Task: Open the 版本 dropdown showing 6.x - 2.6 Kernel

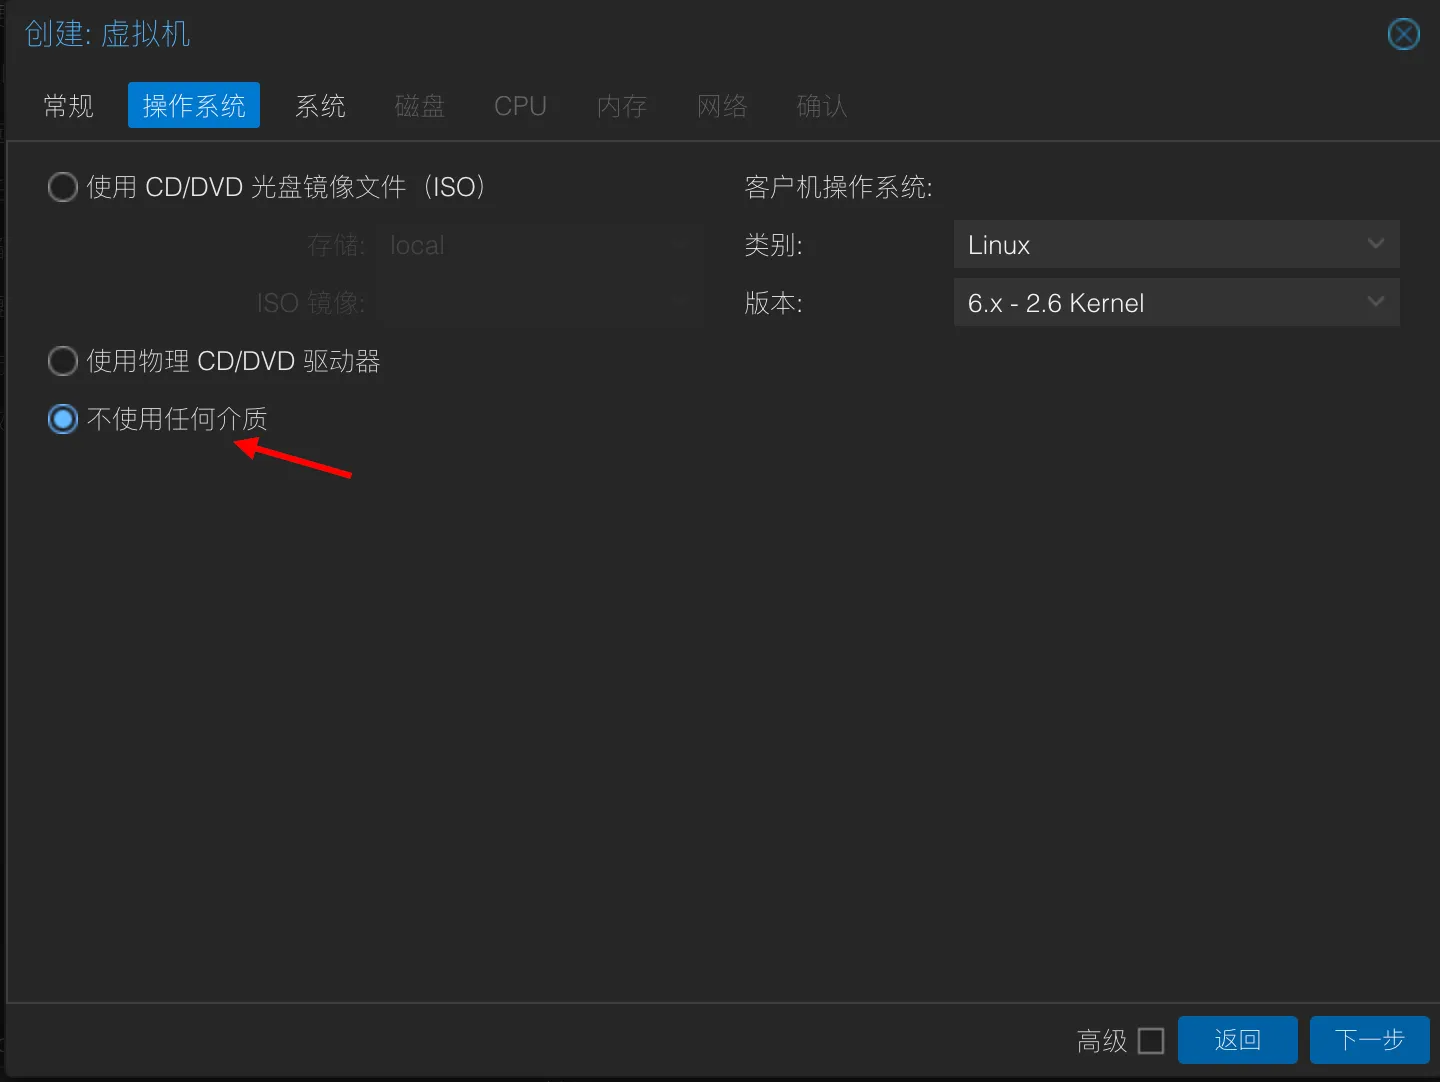Action: pyautogui.click(x=1175, y=303)
